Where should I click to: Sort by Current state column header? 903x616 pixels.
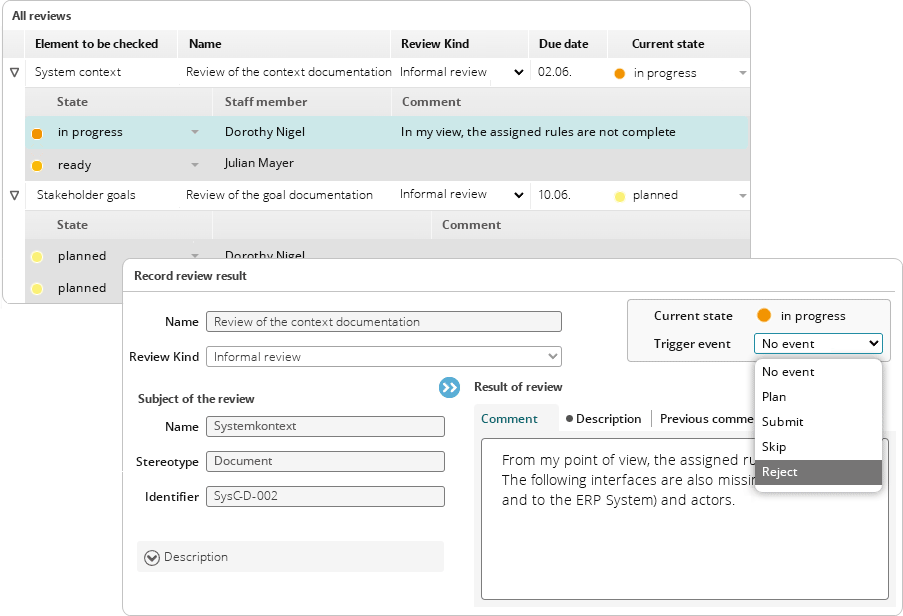[x=667, y=44]
